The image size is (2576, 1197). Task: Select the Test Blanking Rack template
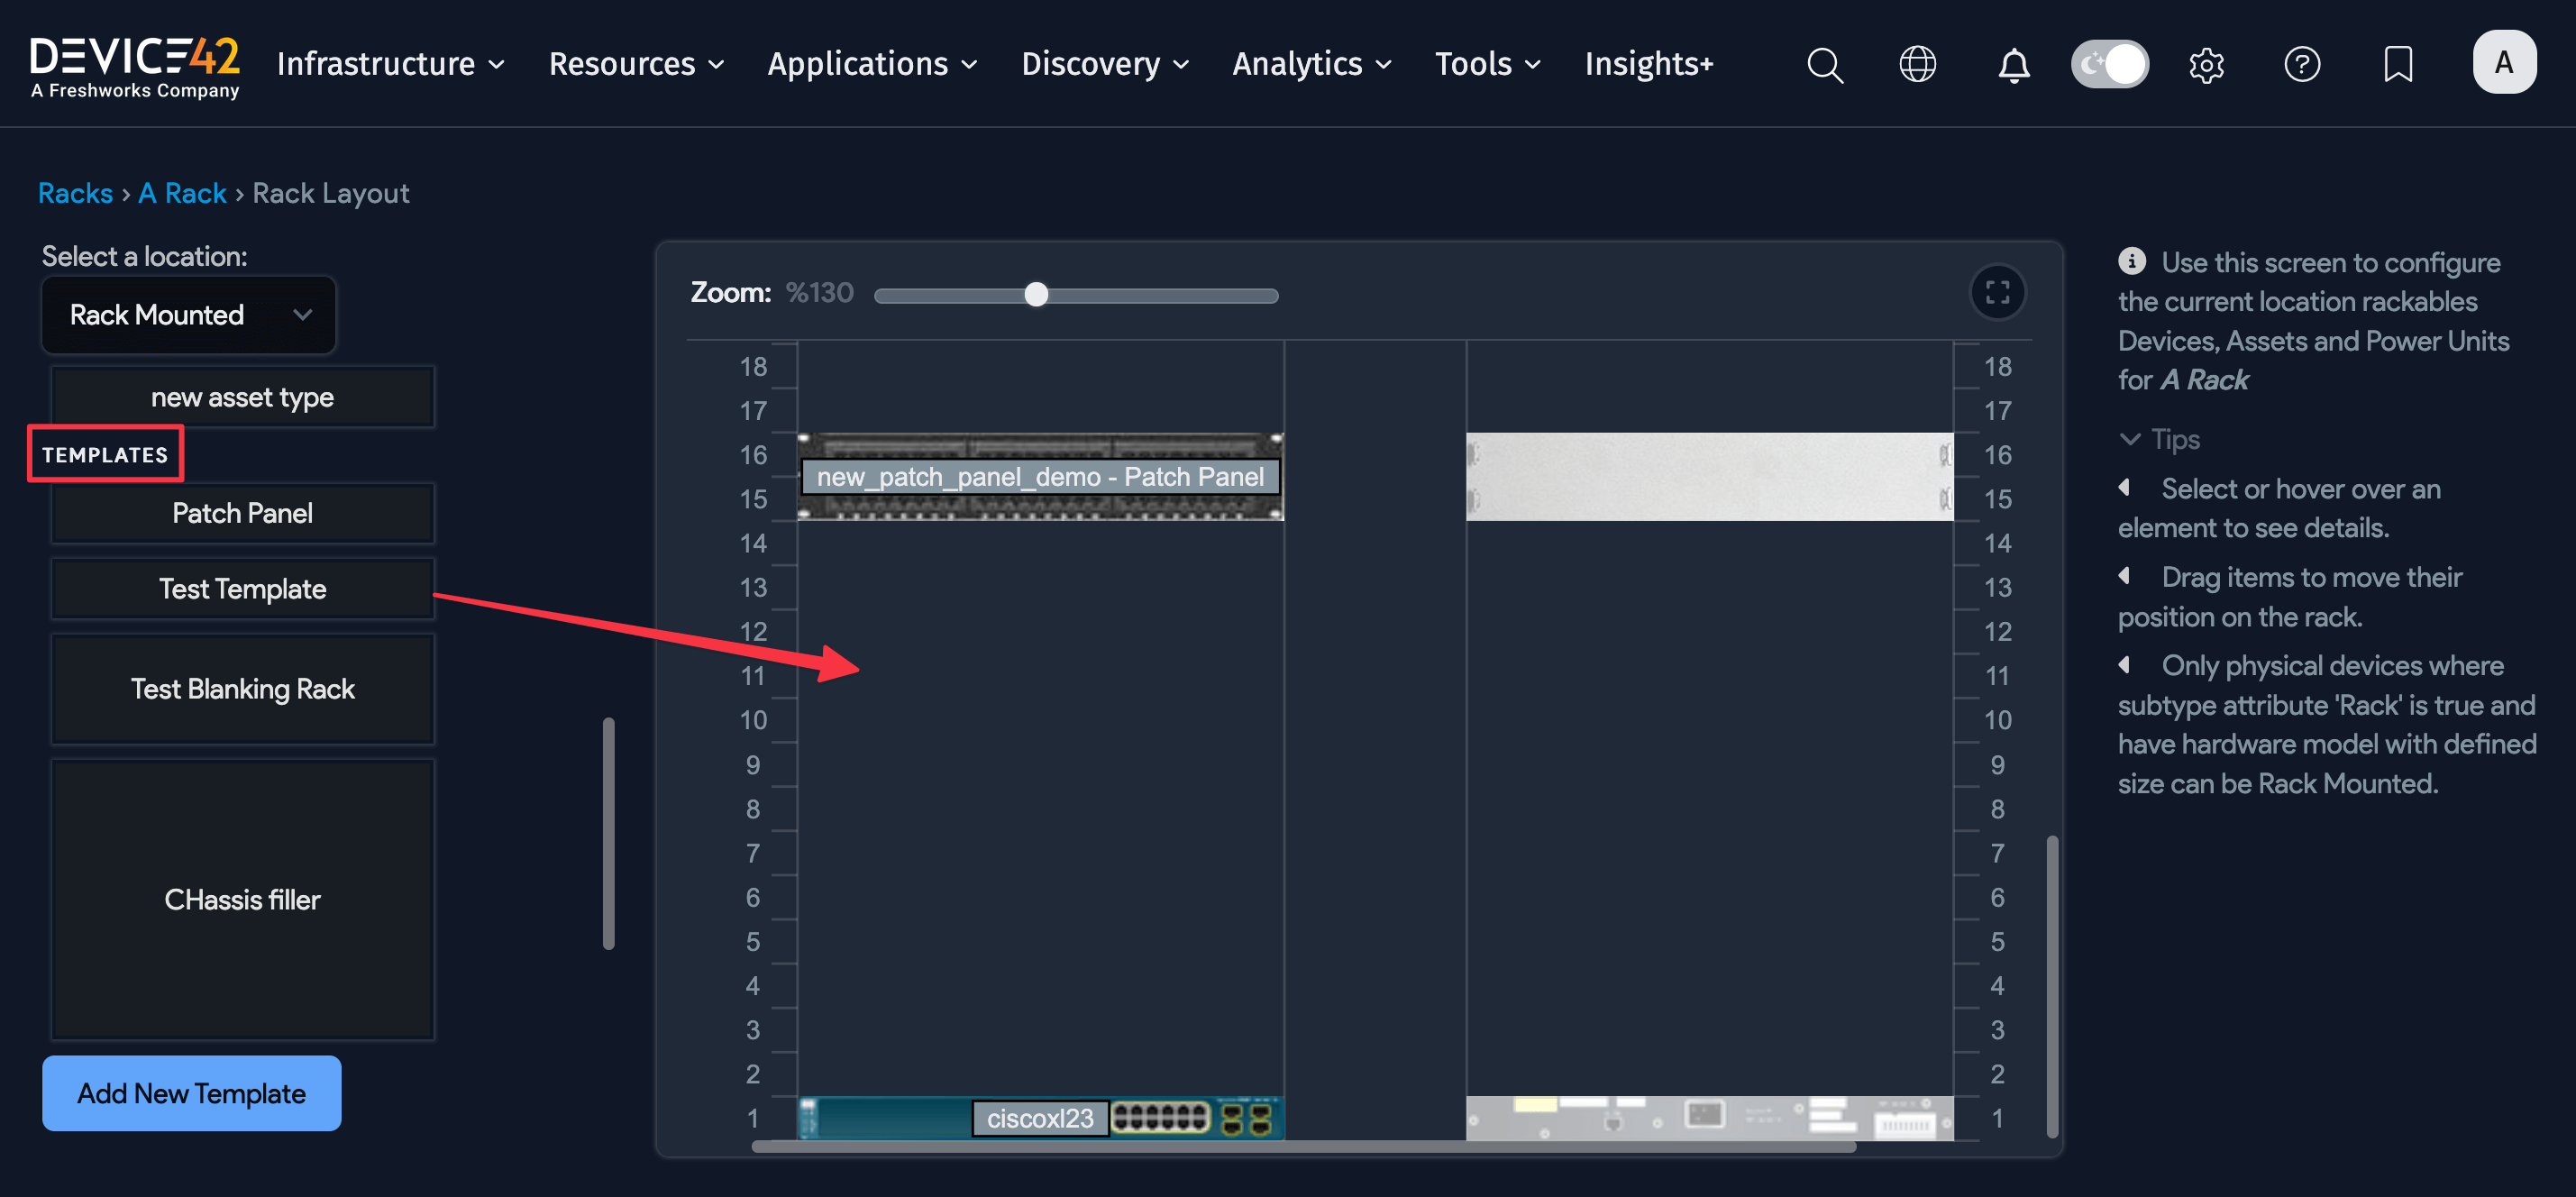[242, 688]
